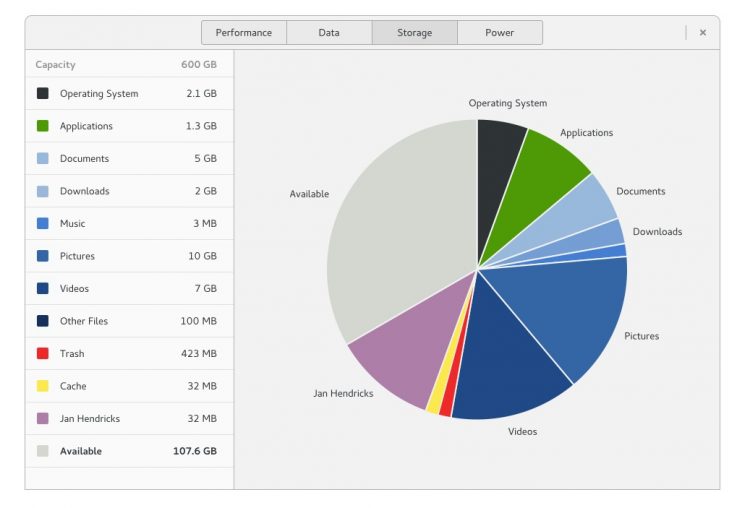Click the red Trash color swatch
This screenshot has height=508, width=750.
coord(43,354)
